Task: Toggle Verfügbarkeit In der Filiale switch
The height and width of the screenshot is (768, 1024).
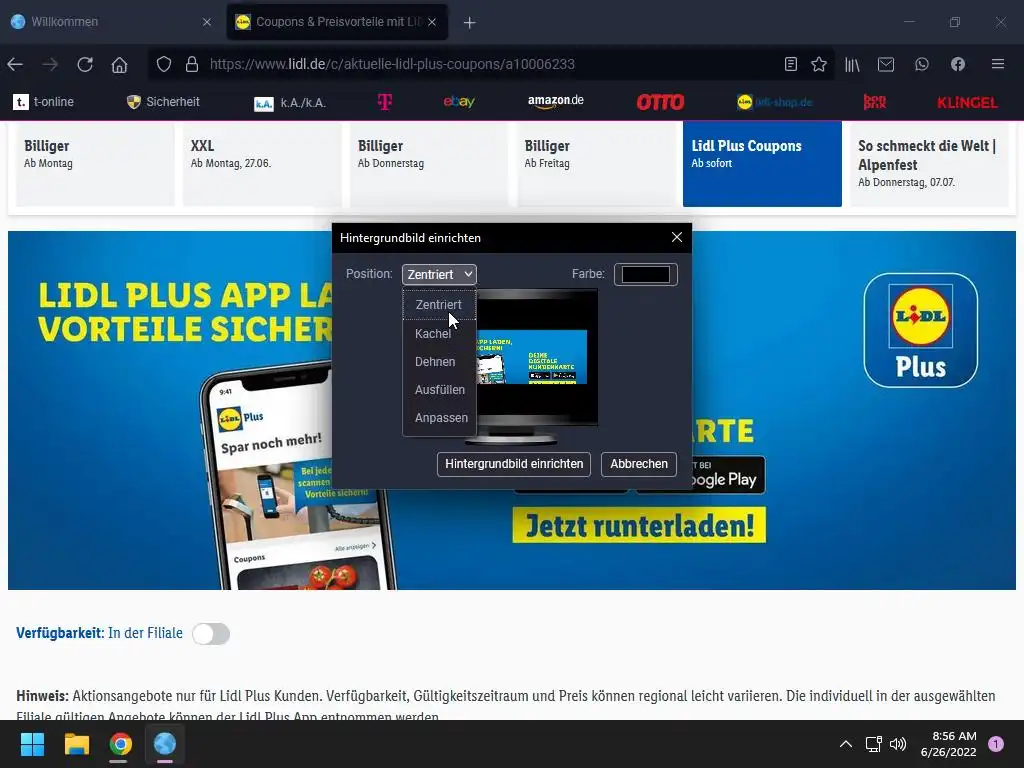Action: (x=211, y=633)
